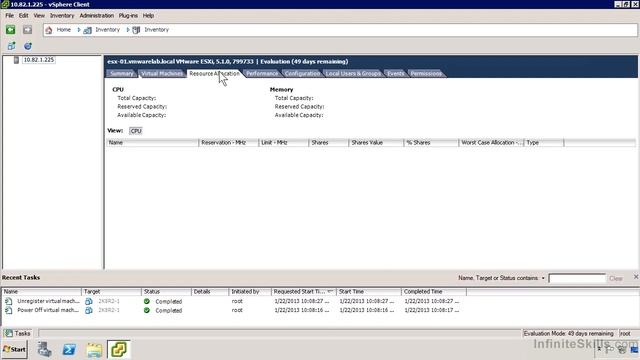Close the Recent Tasks panel
640x360 pixels.
point(636,277)
